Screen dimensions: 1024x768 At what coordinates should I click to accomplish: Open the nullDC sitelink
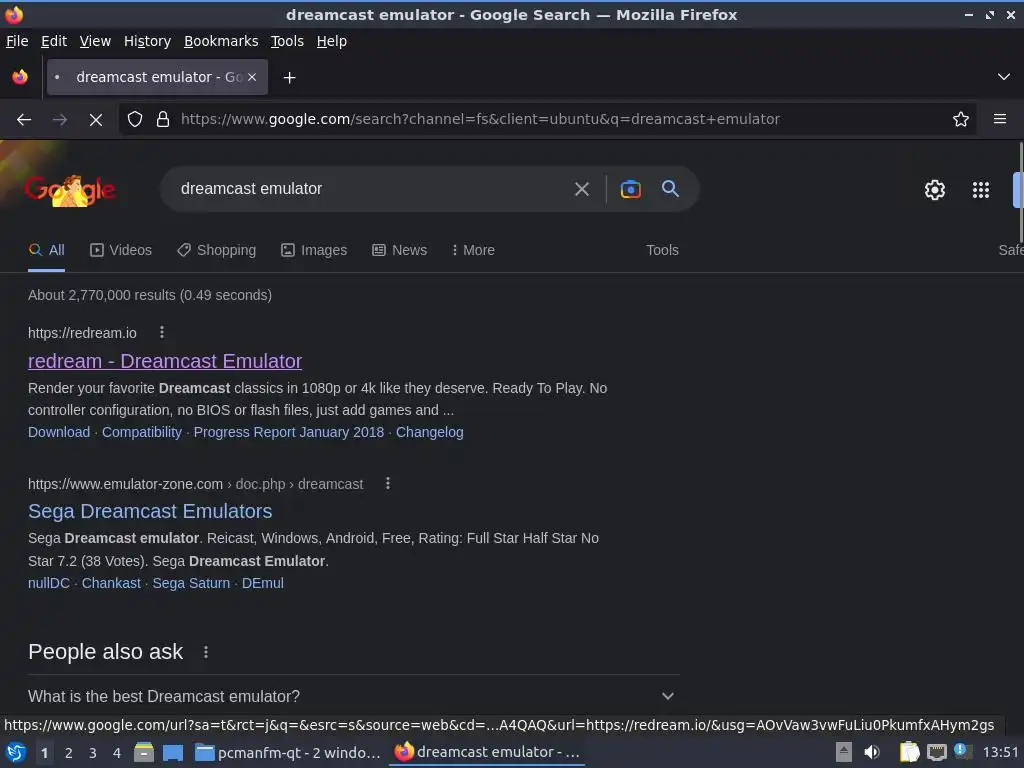tap(49, 583)
